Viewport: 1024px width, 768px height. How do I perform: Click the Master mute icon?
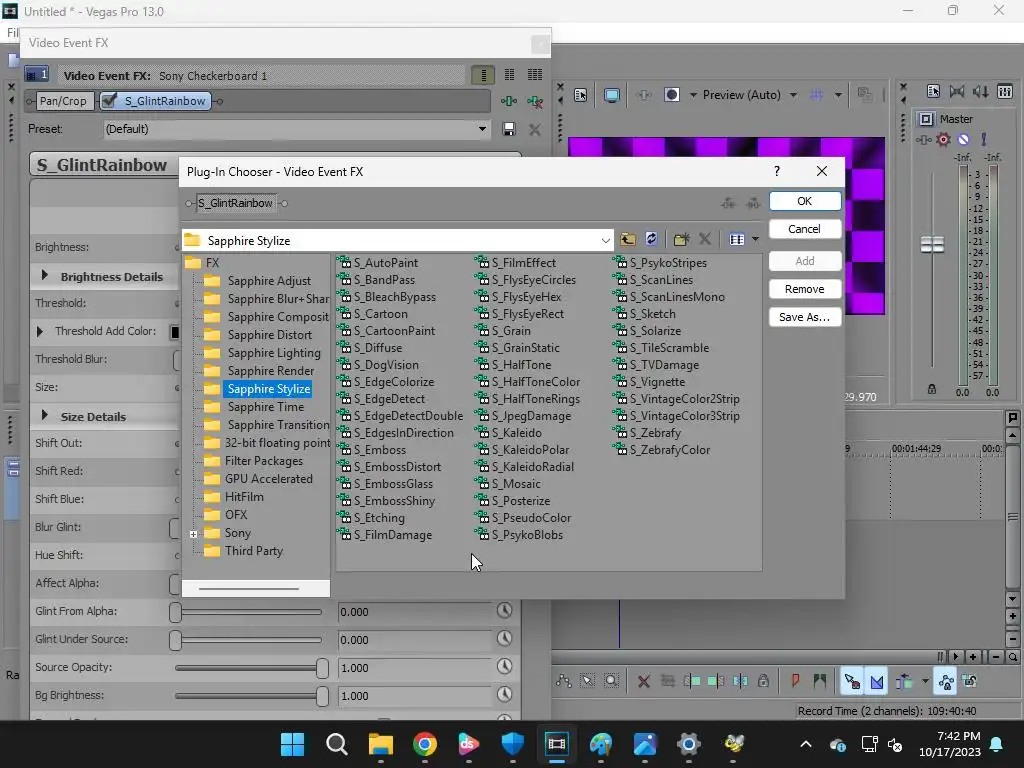(963, 139)
